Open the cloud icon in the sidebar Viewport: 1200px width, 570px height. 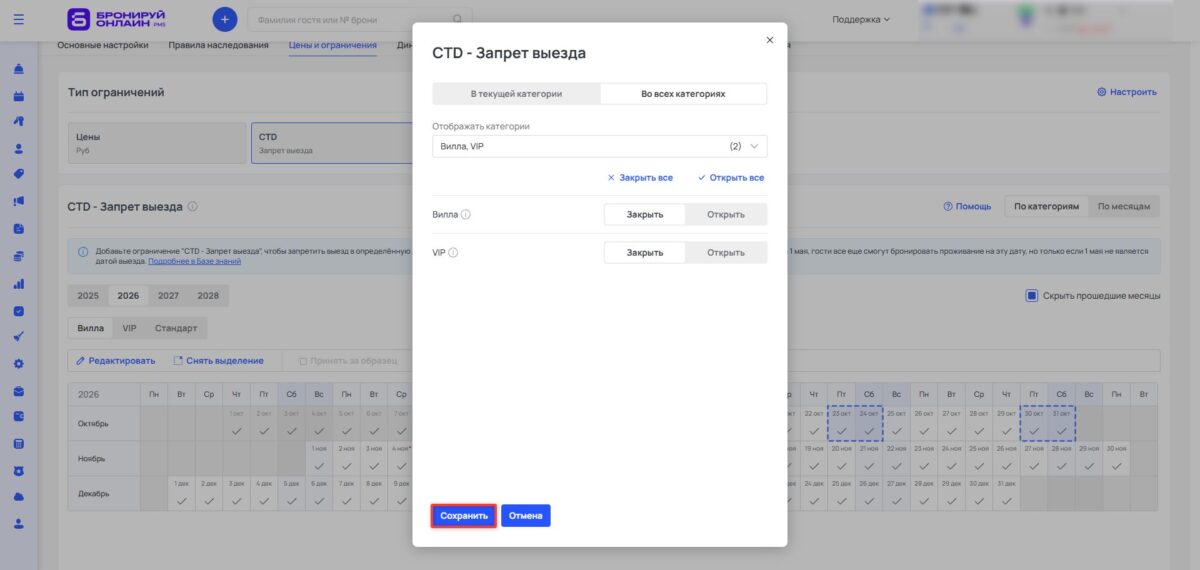pos(19,496)
